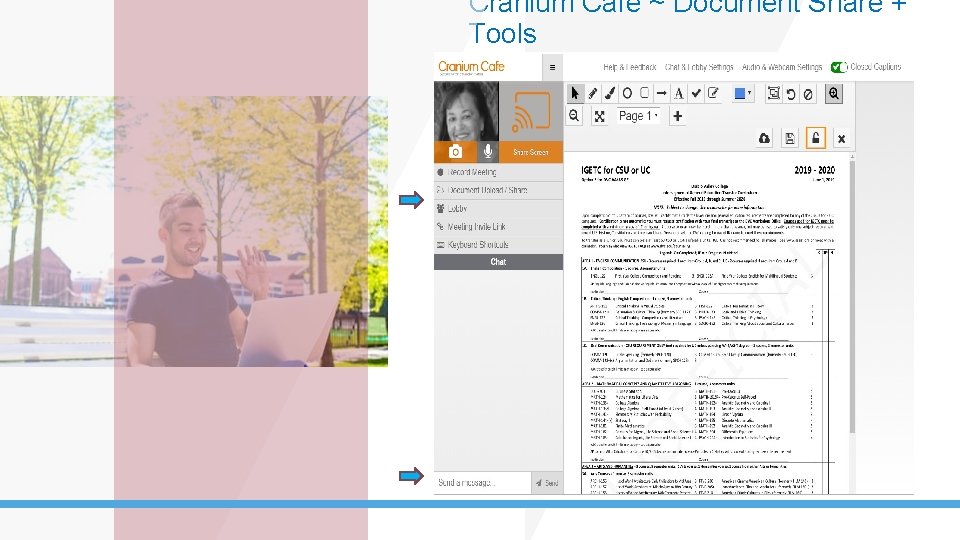Select the pencil drawing tool
The height and width of the screenshot is (540, 960).
click(593, 94)
